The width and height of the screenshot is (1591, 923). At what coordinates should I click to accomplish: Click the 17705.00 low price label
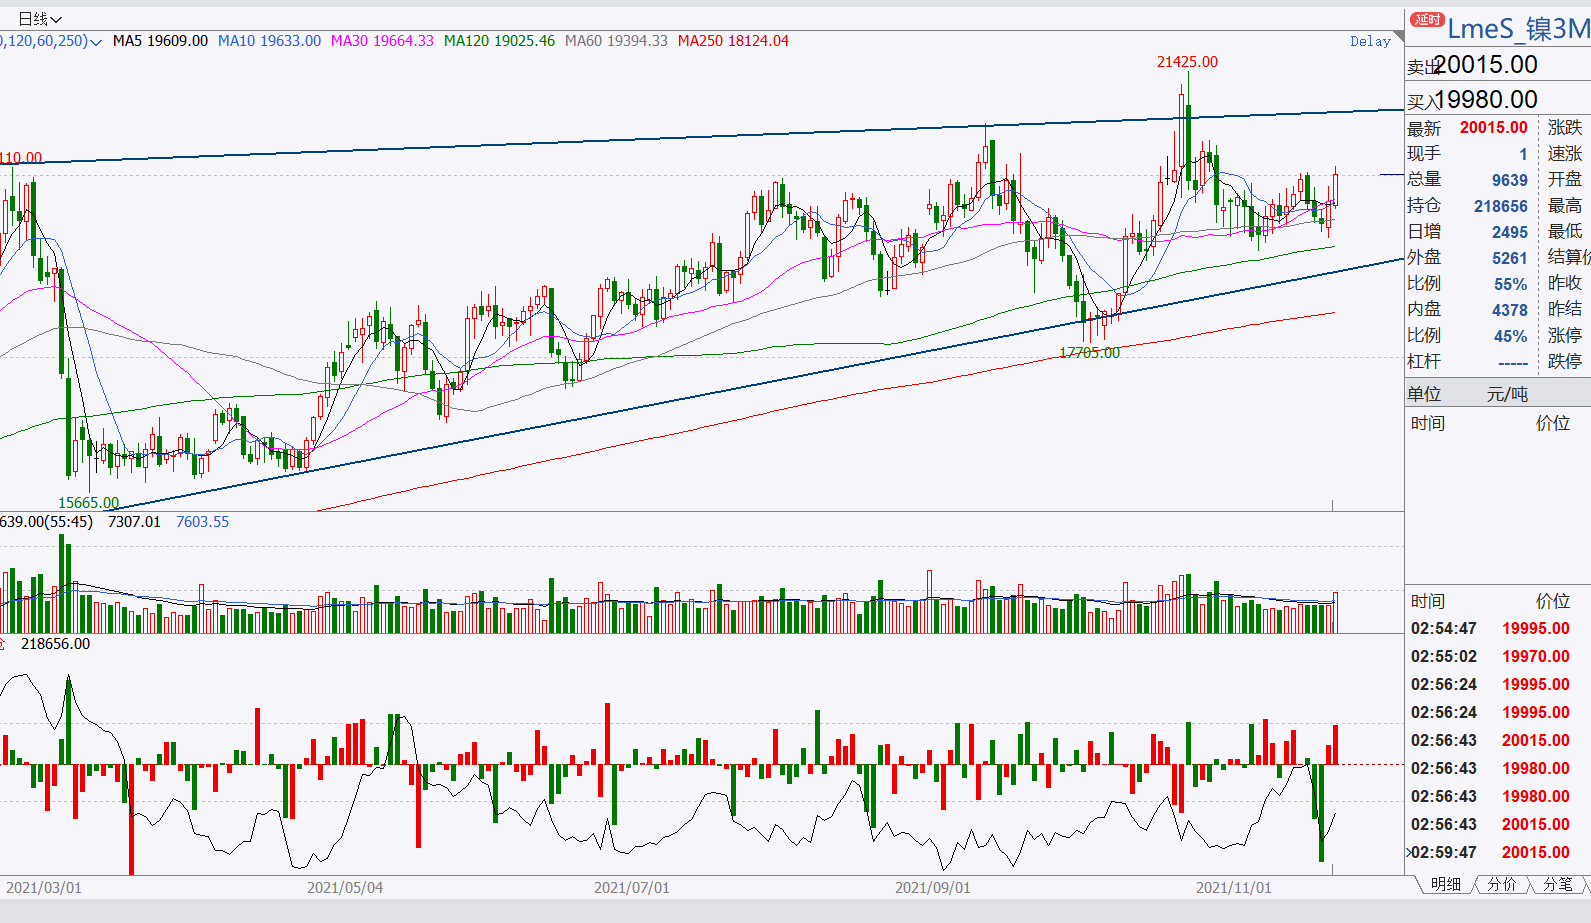1090,353
